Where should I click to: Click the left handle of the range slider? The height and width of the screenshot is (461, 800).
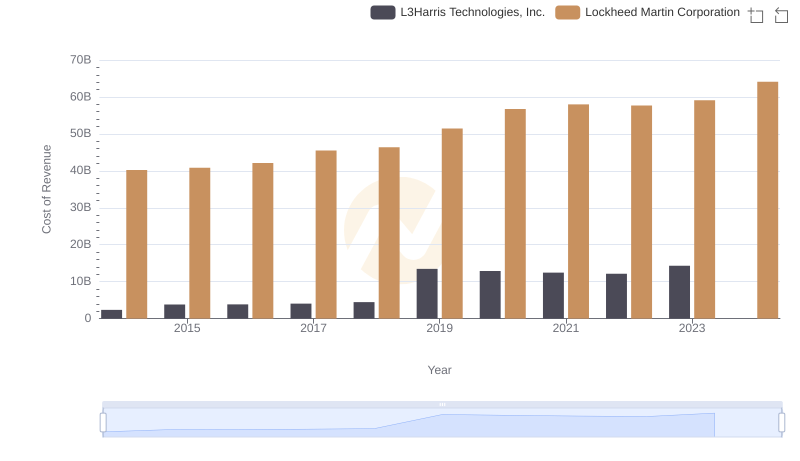103,423
